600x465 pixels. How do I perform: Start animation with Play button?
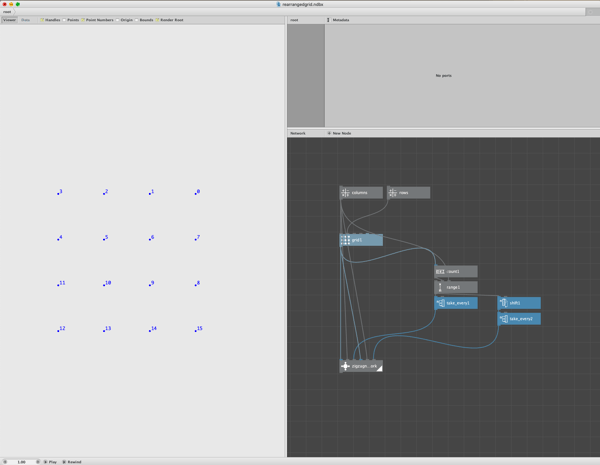(x=50, y=462)
